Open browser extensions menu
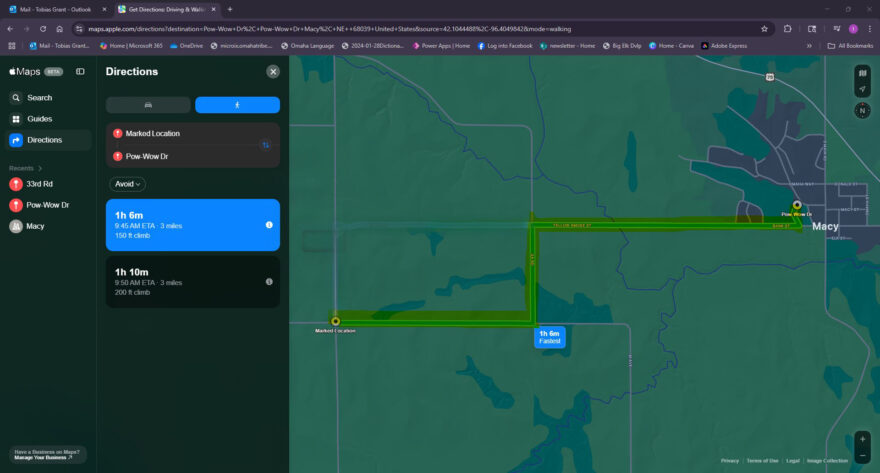Screen dimensions: 880x473 point(787,29)
